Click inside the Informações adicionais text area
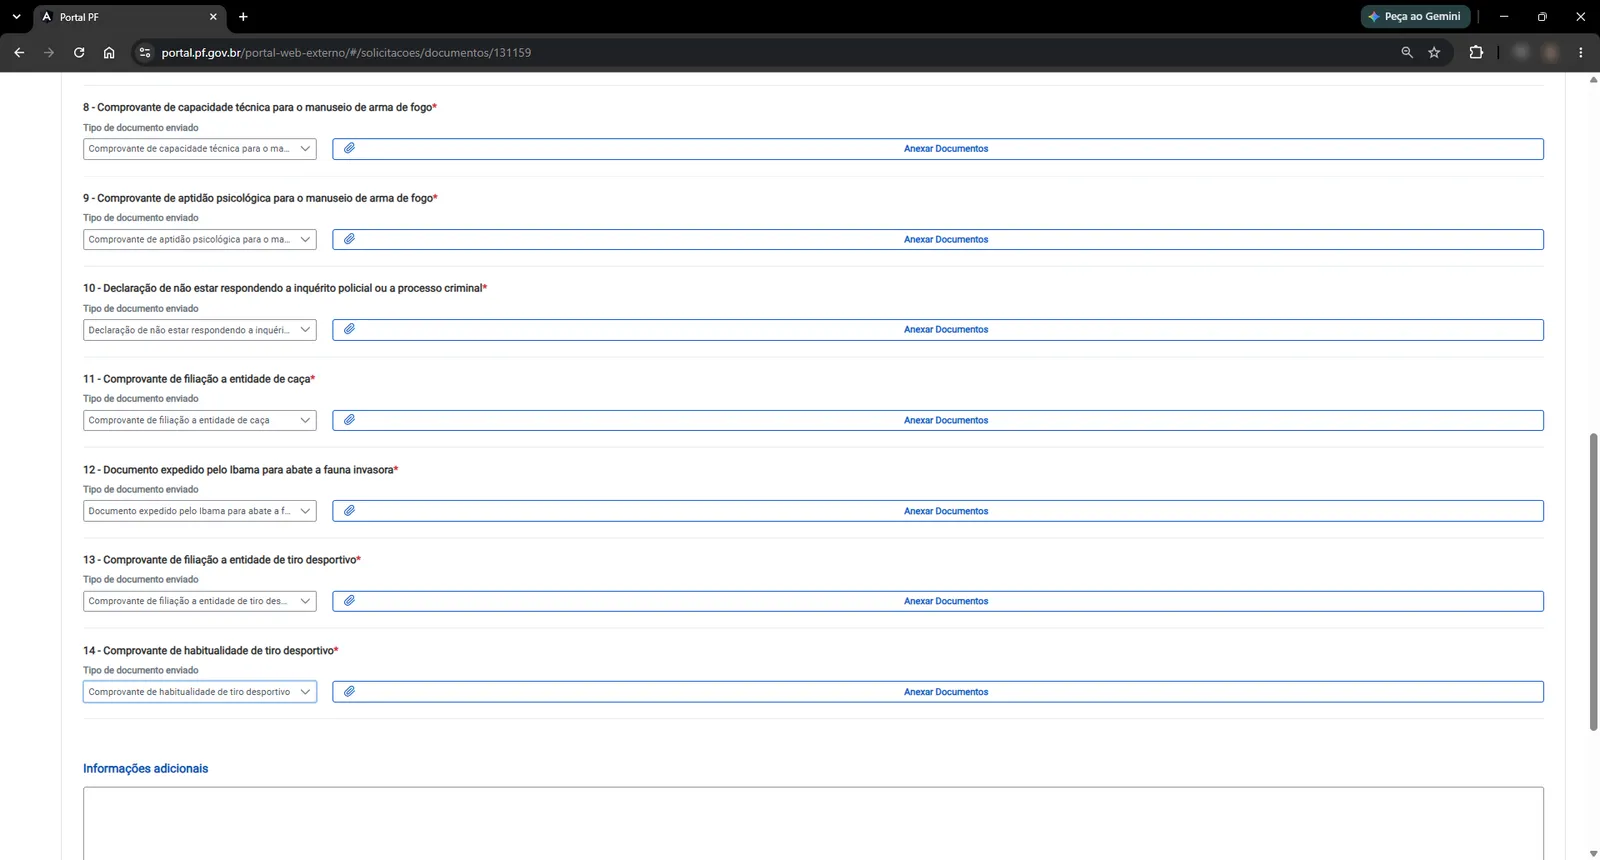 pyautogui.click(x=813, y=823)
